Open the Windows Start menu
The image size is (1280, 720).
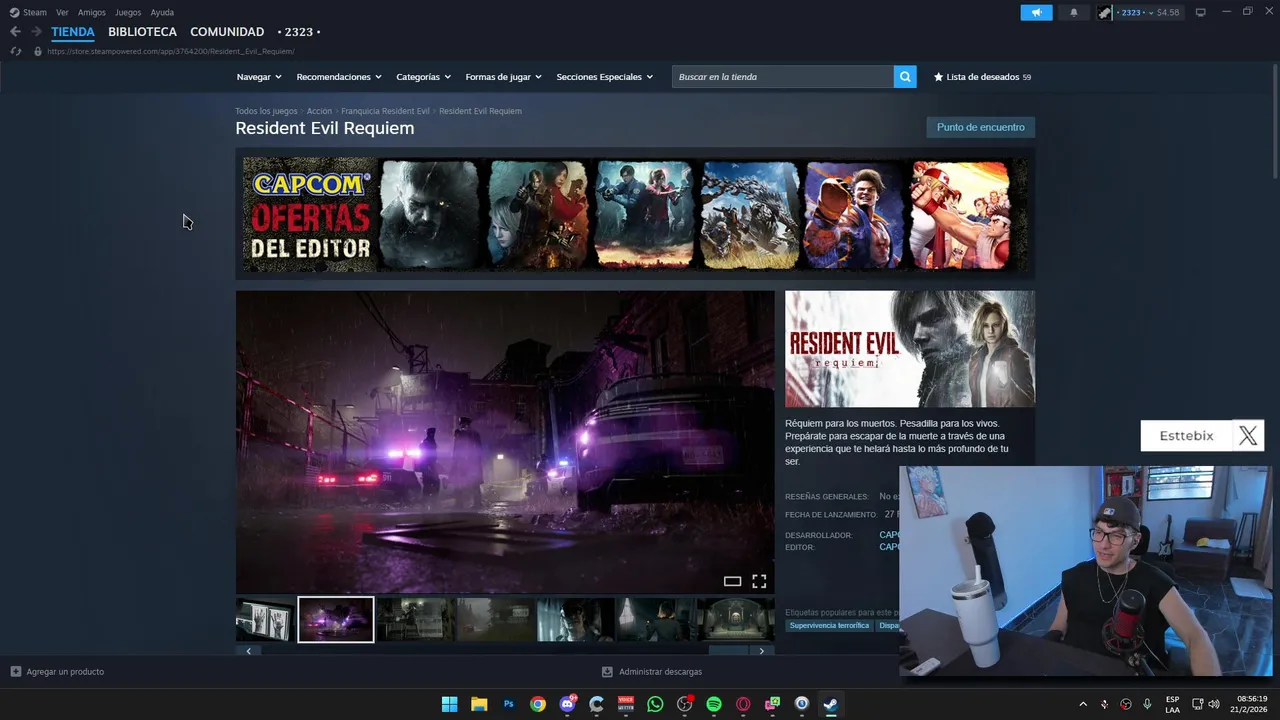pos(450,704)
